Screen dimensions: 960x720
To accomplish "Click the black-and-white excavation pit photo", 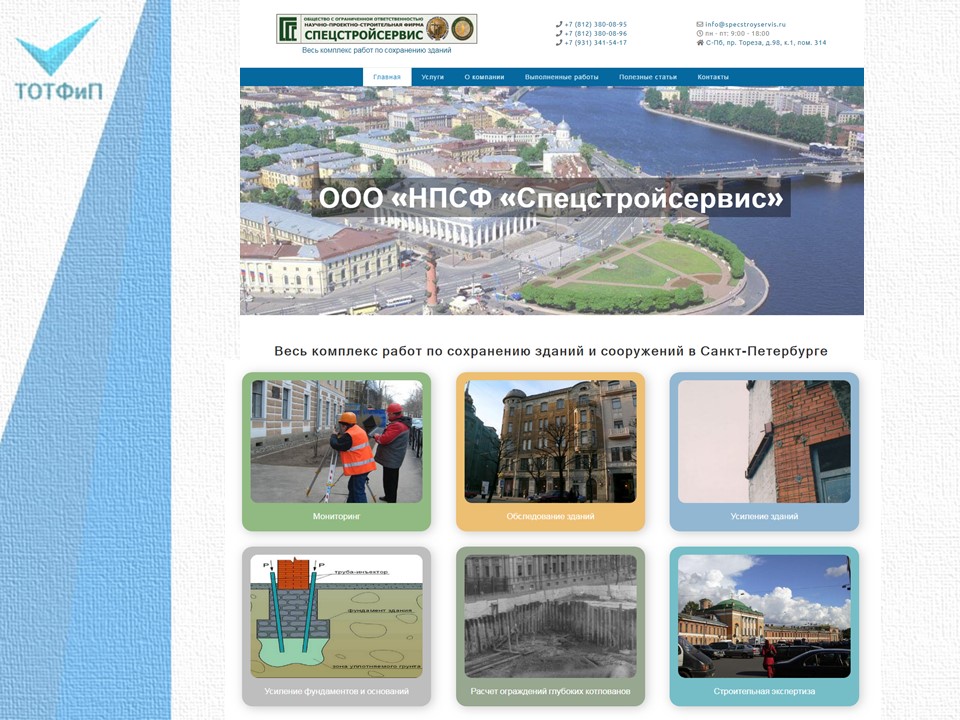I will (x=550, y=617).
